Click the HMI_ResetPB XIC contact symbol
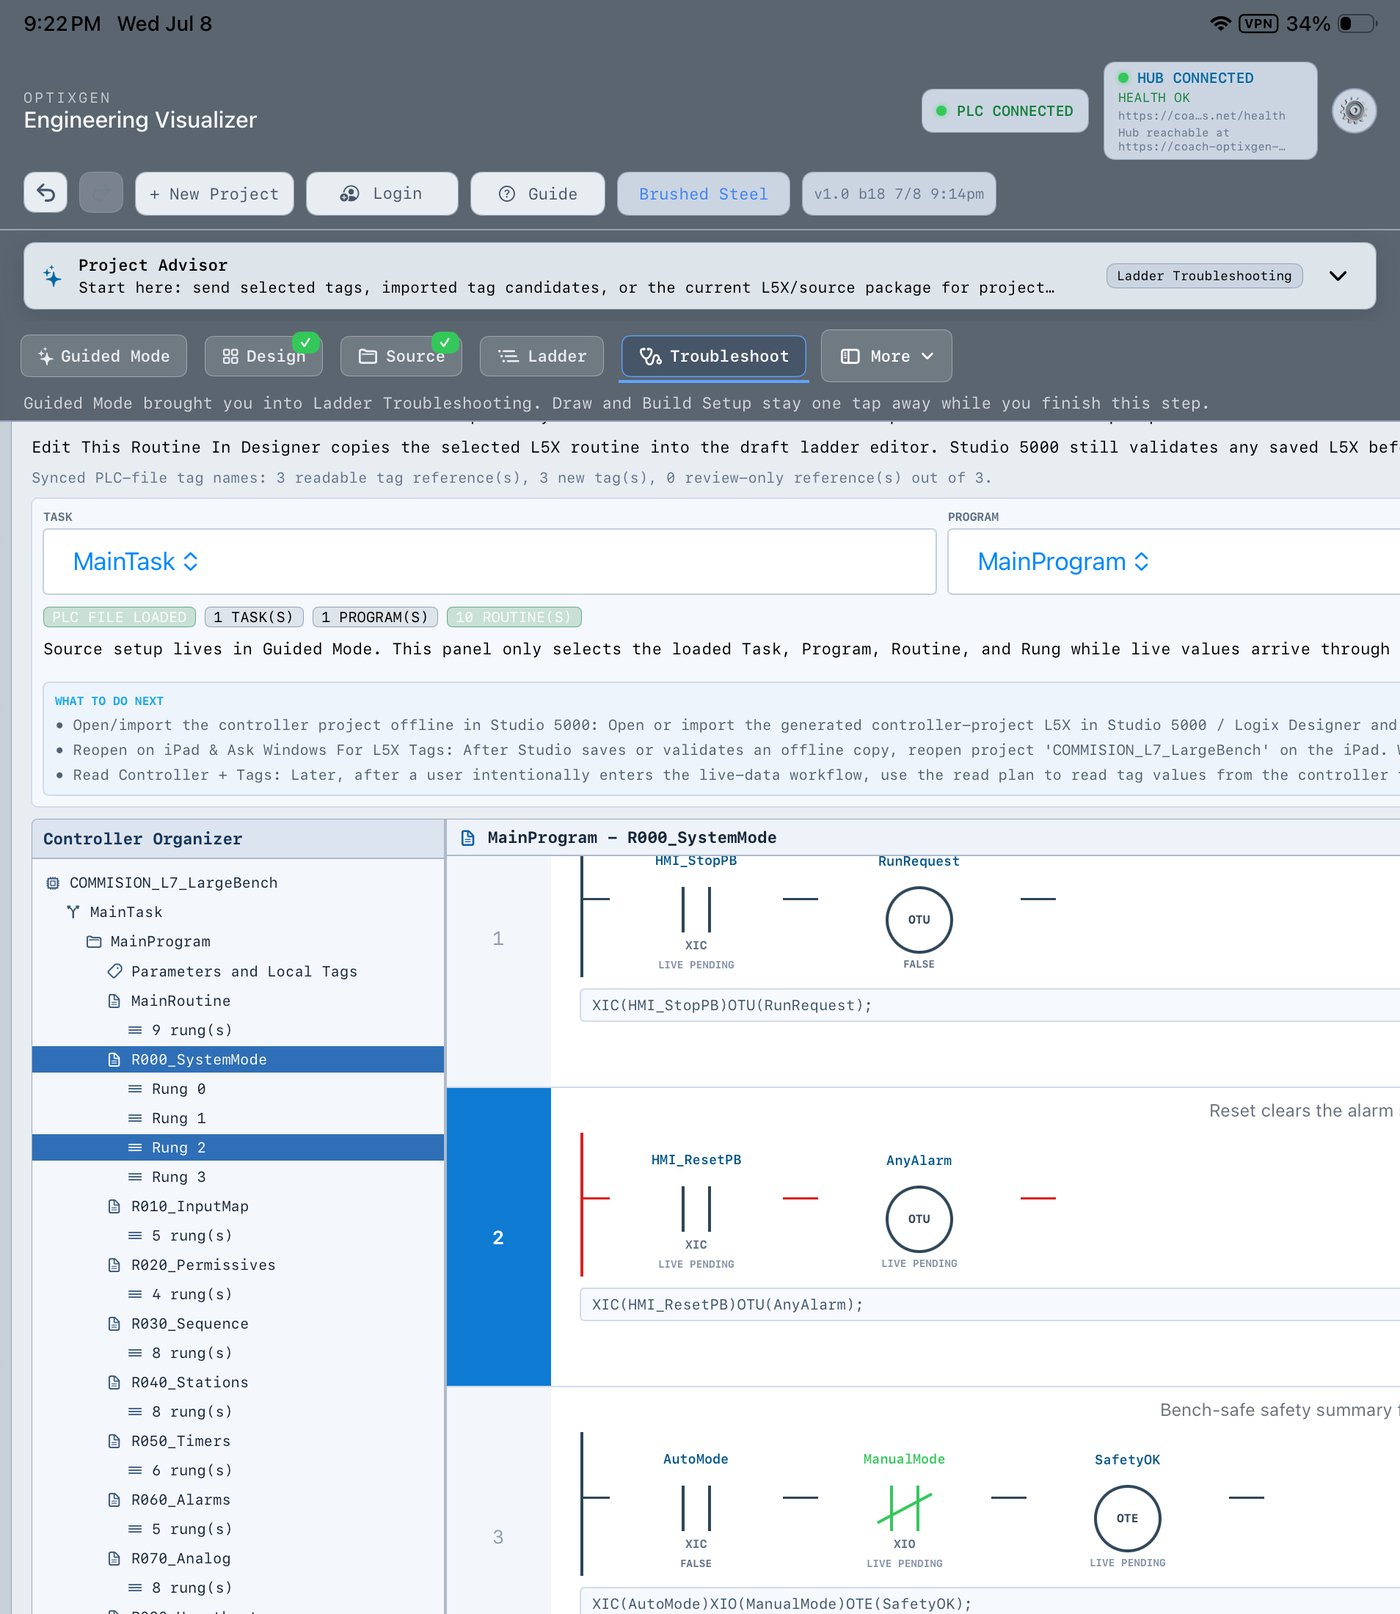 click(696, 1209)
